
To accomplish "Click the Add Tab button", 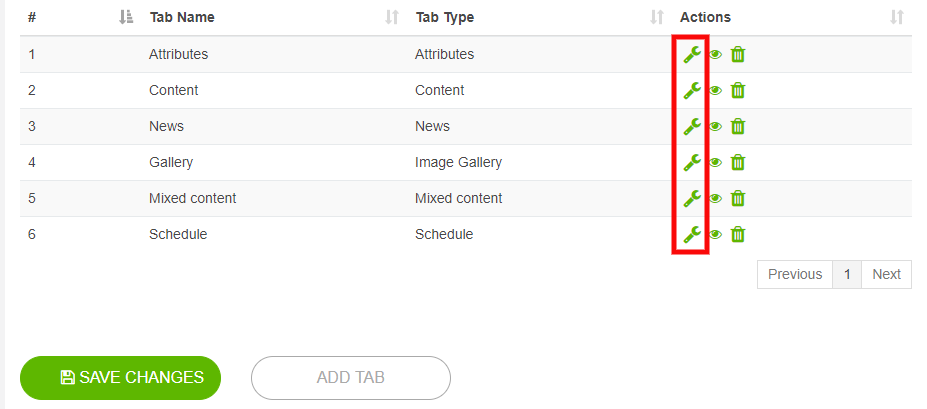I will 351,378.
